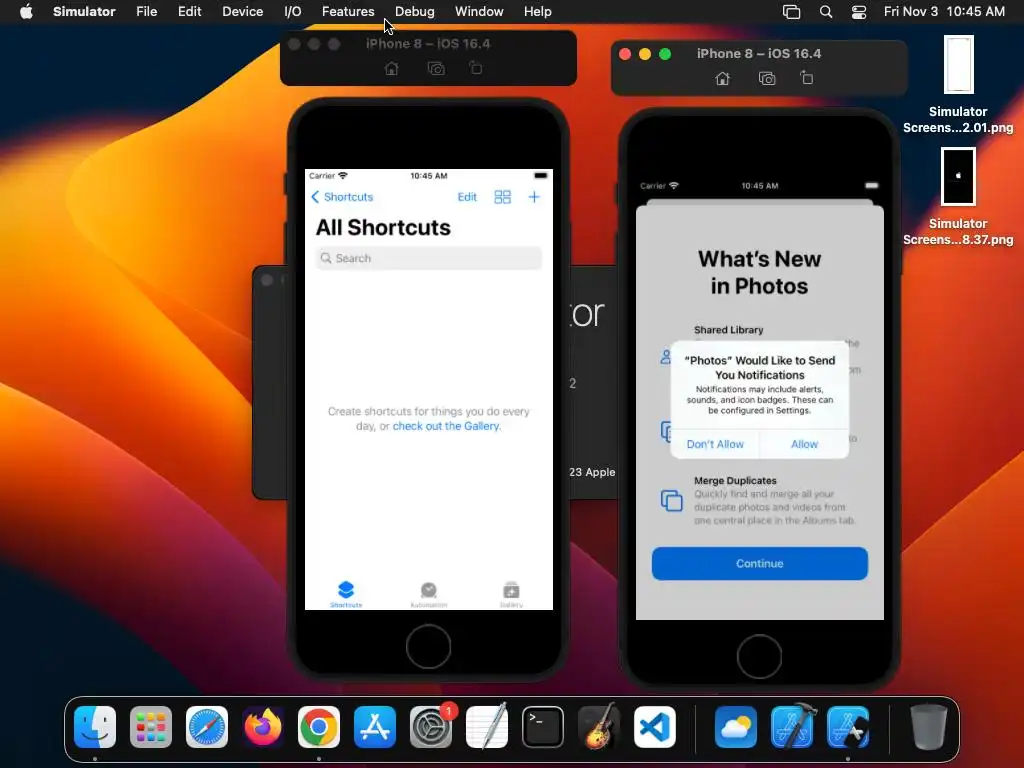Viewport: 1024px width, 768px height.
Task: Open the check out the Gallery link
Action: click(x=446, y=426)
